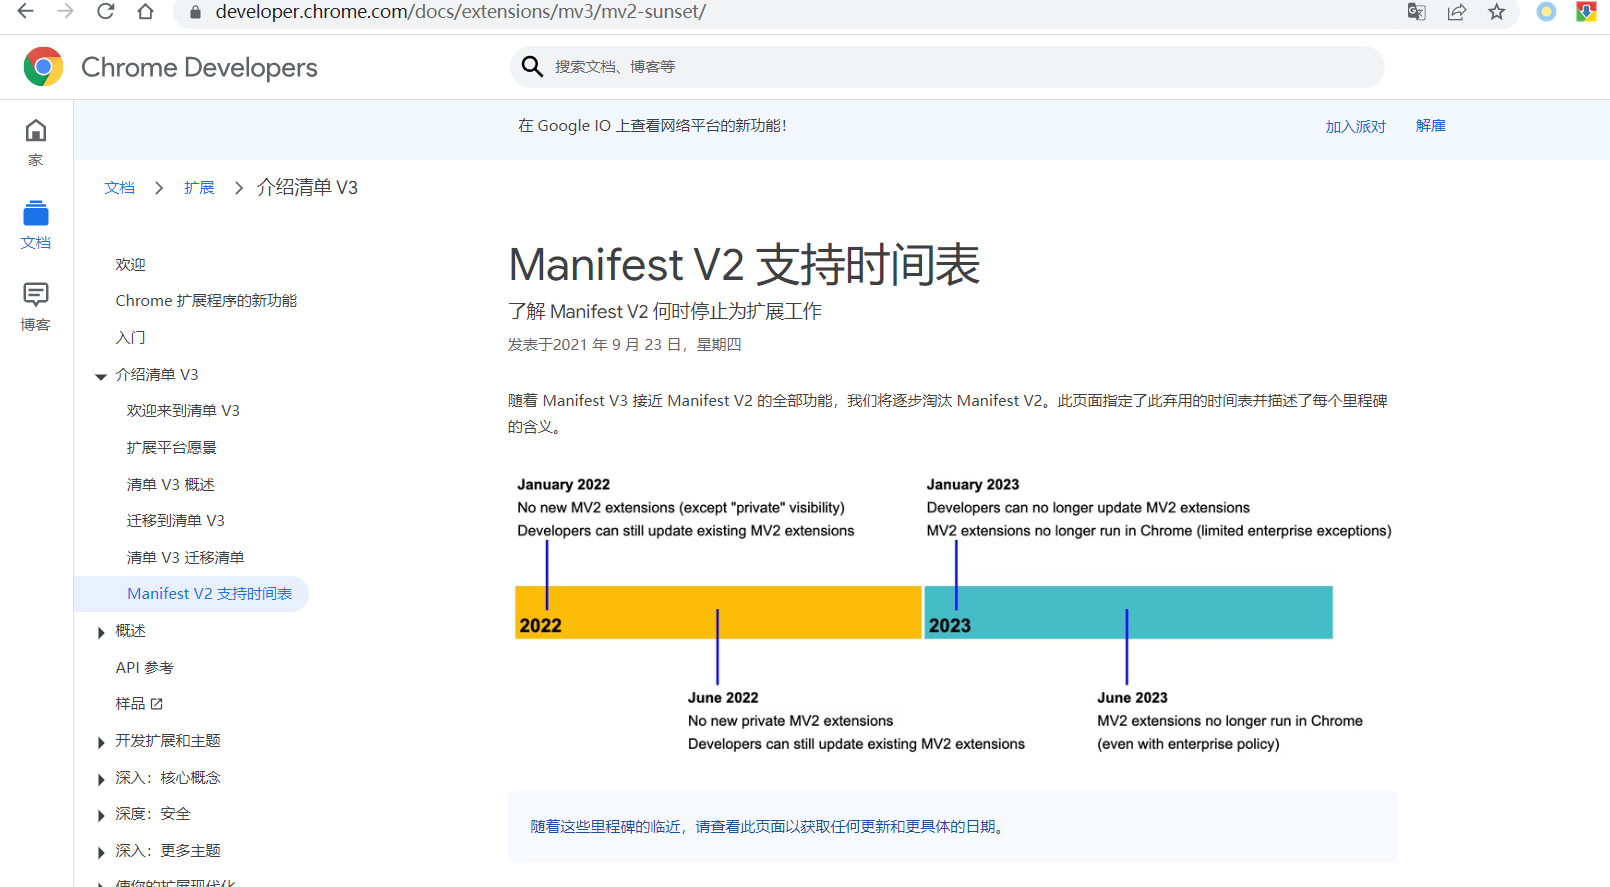Click the Manifest V2 支持时间表 heading
Screen dimensions: 1610x887
coord(744,265)
